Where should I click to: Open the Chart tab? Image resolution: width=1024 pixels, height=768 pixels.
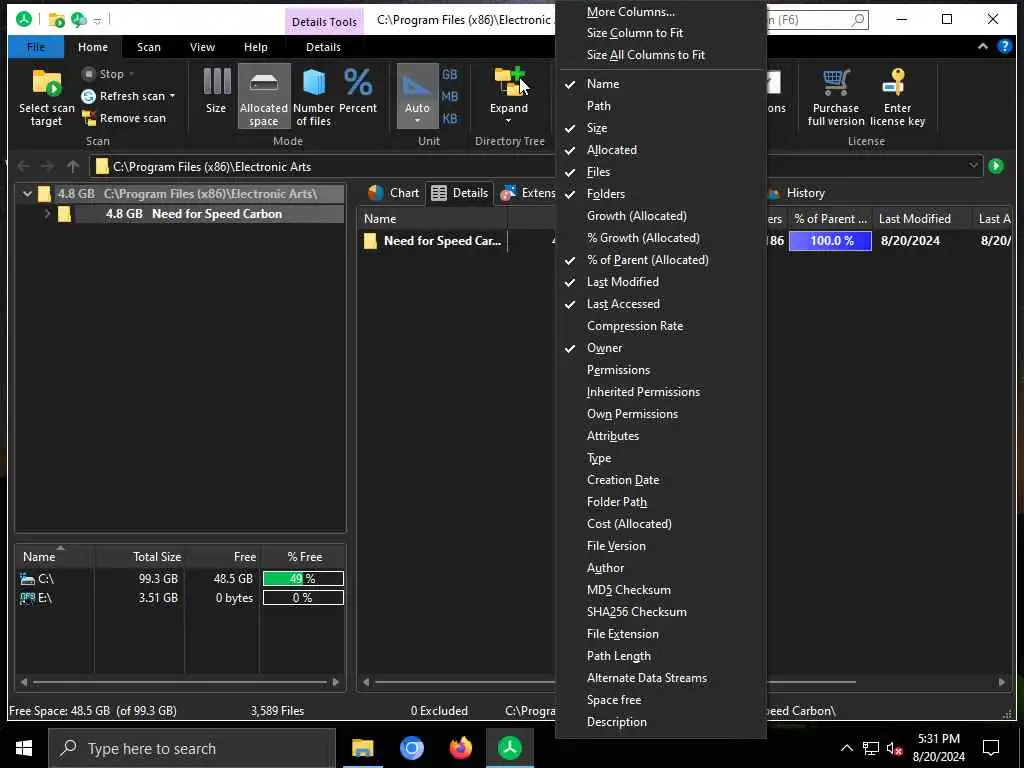[x=394, y=193]
